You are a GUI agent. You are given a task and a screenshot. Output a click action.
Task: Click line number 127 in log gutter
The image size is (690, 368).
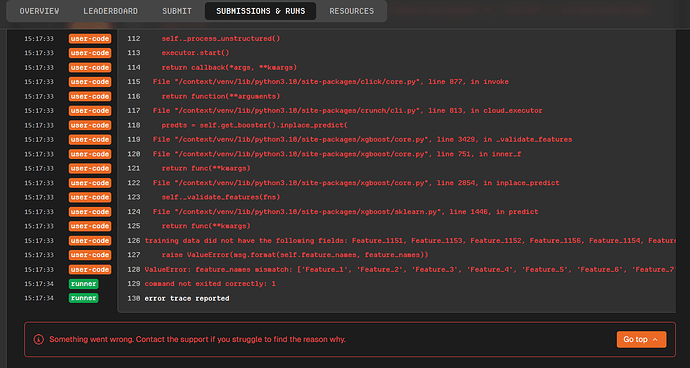pyautogui.click(x=133, y=255)
